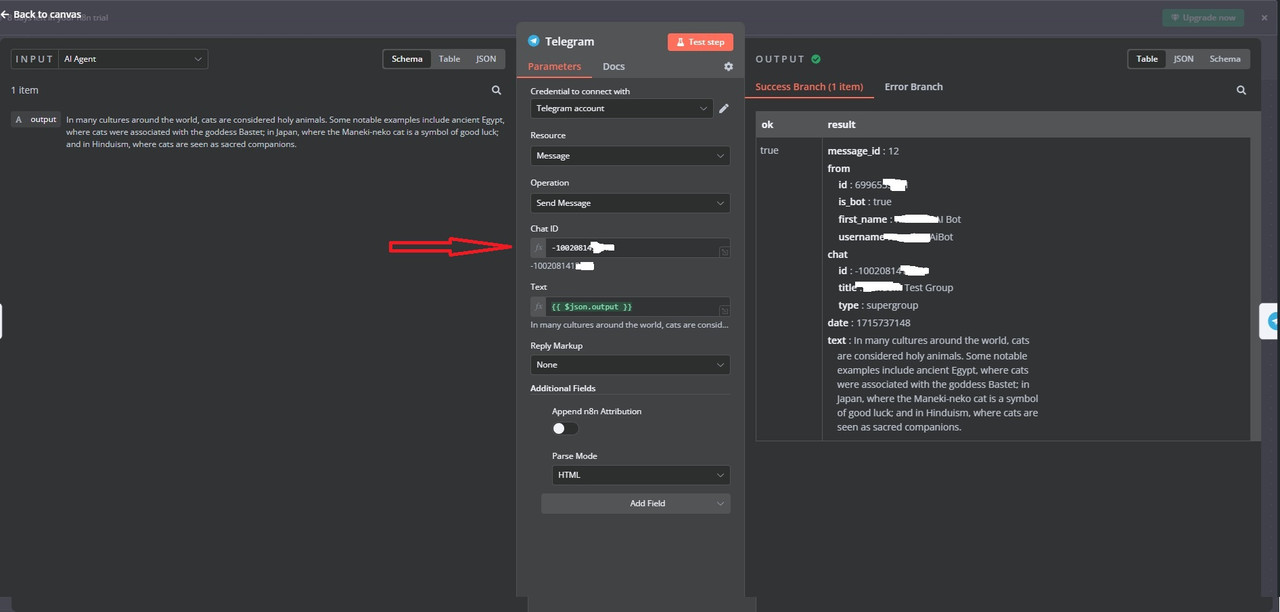Click the fx icon beside Text field
This screenshot has width=1280, height=612.
tap(538, 307)
